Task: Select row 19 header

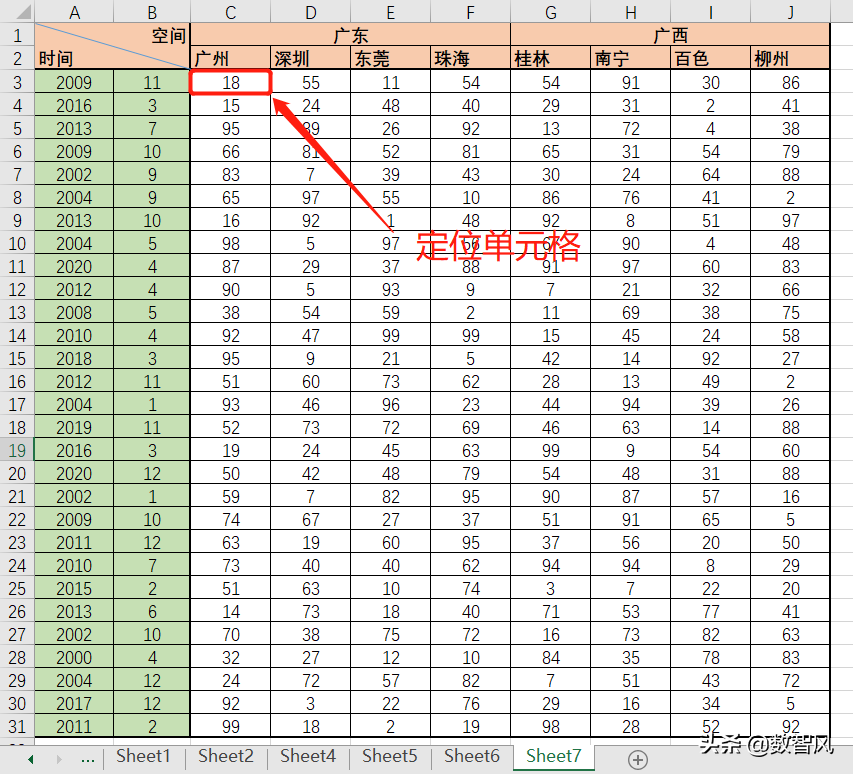Action: click(17, 450)
